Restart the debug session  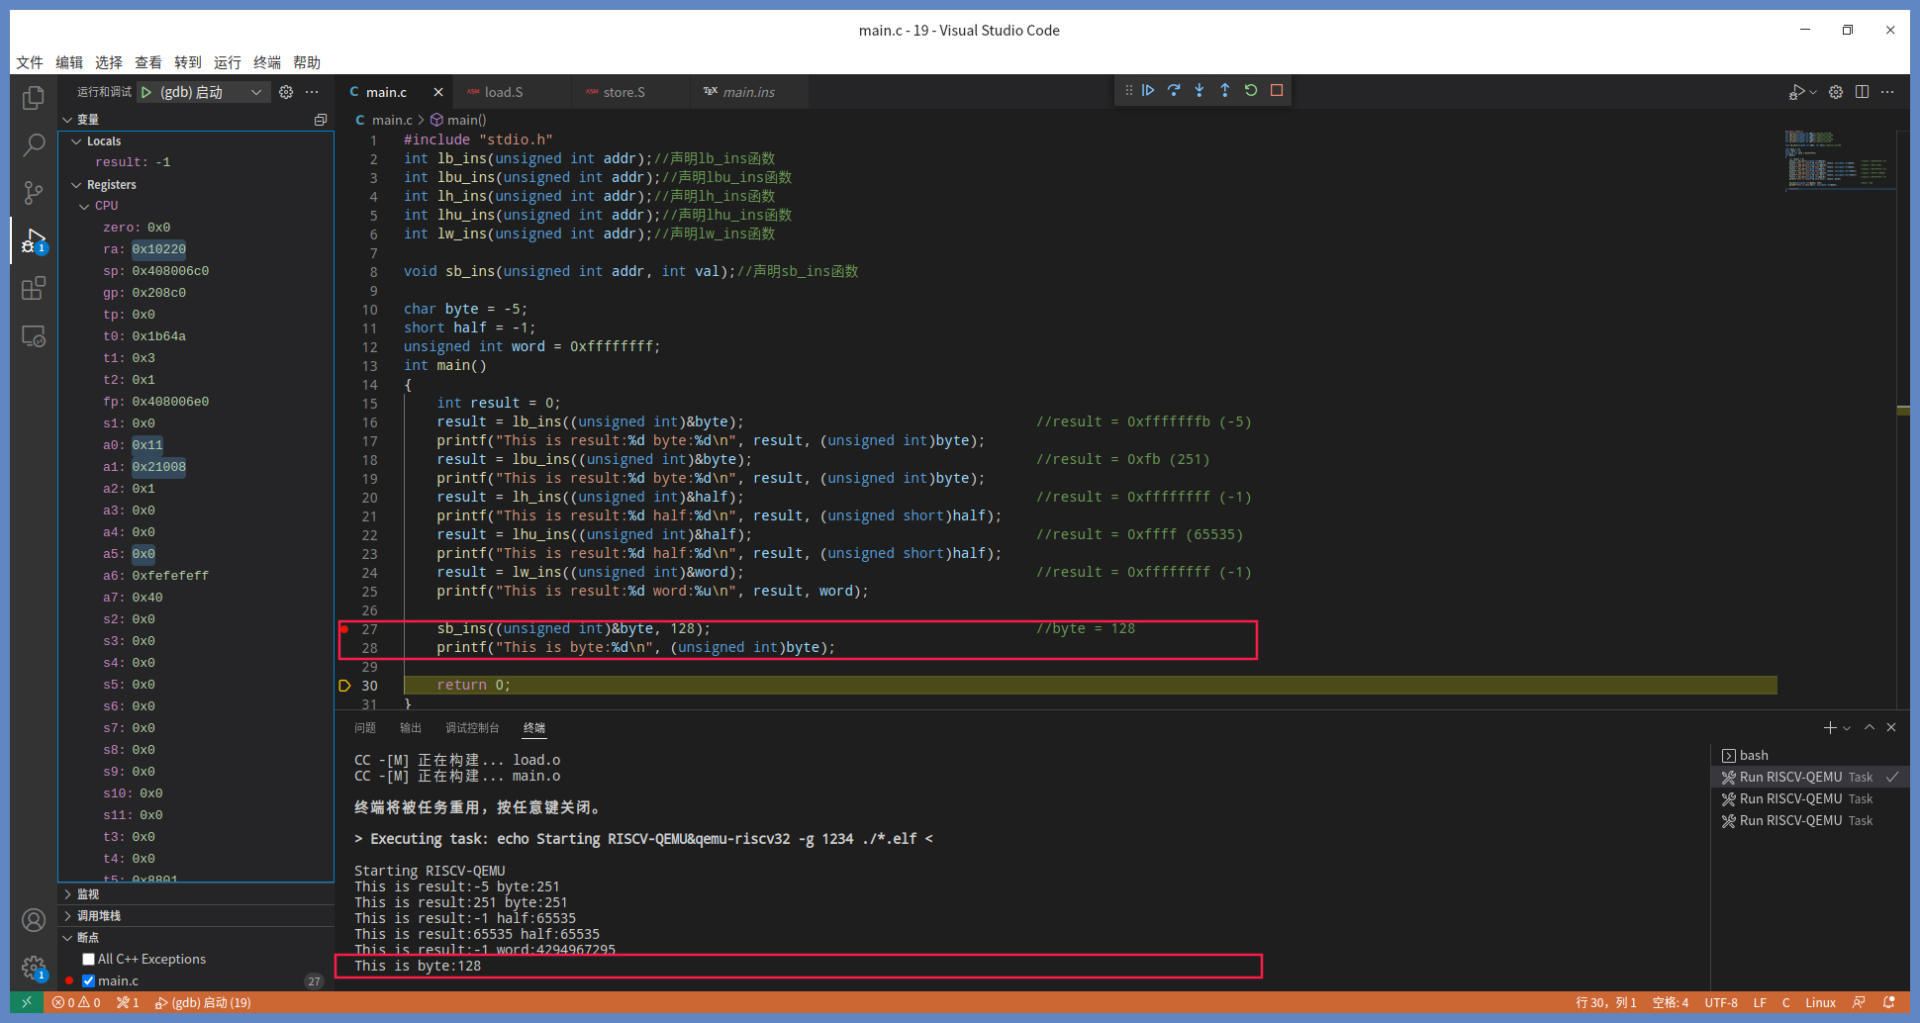1251,91
